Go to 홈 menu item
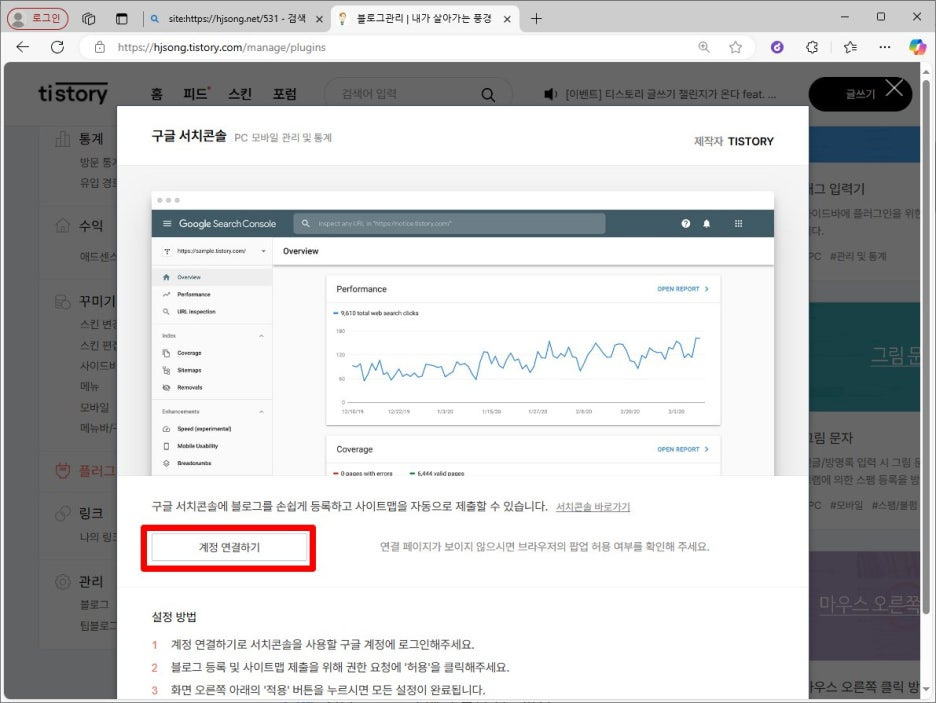Image resolution: width=936 pixels, height=703 pixels. point(156,94)
